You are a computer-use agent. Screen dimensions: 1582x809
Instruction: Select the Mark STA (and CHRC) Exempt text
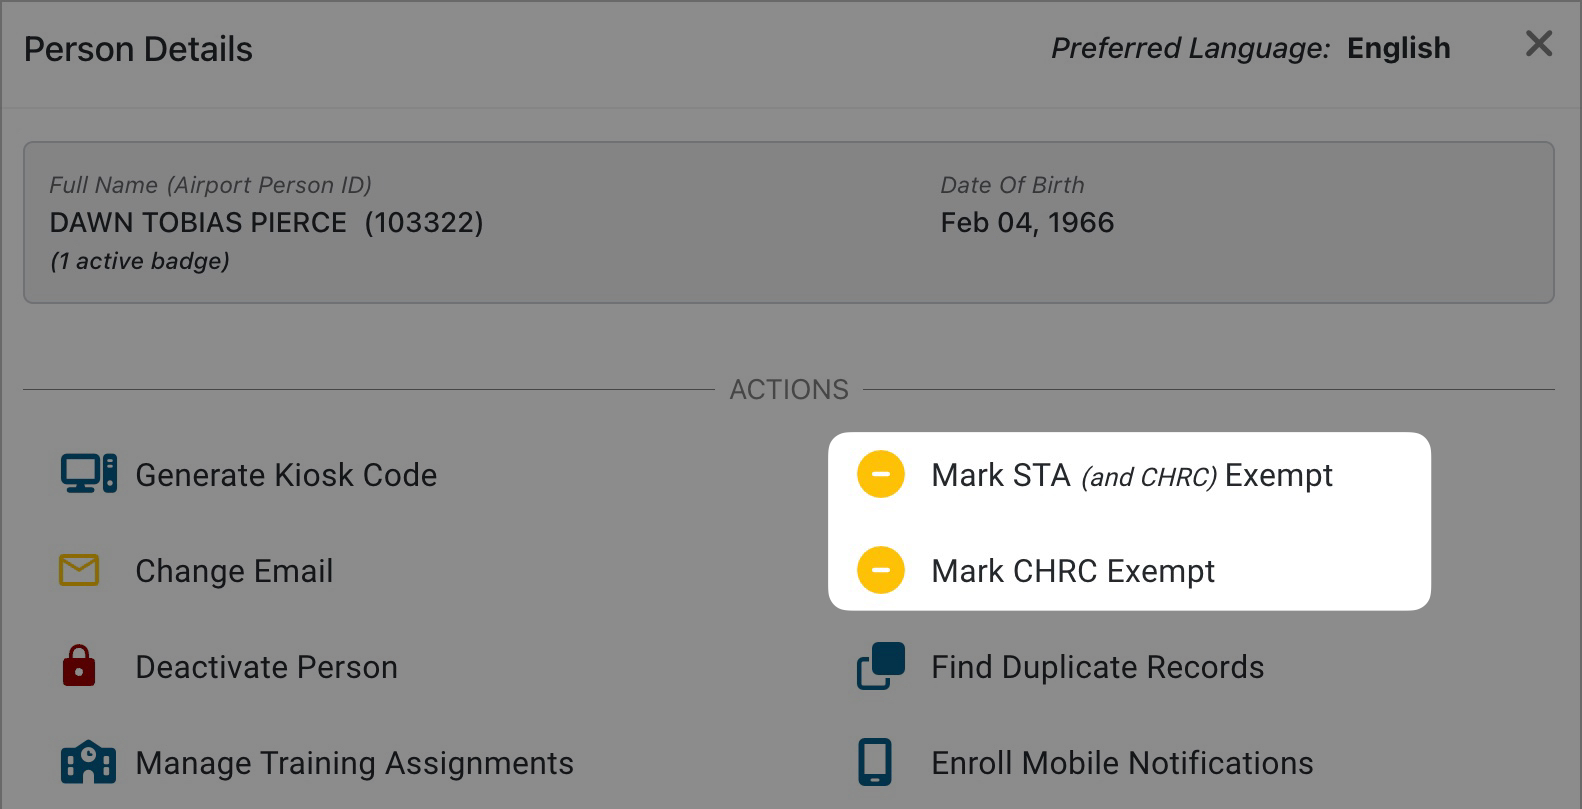pyautogui.click(x=1131, y=475)
